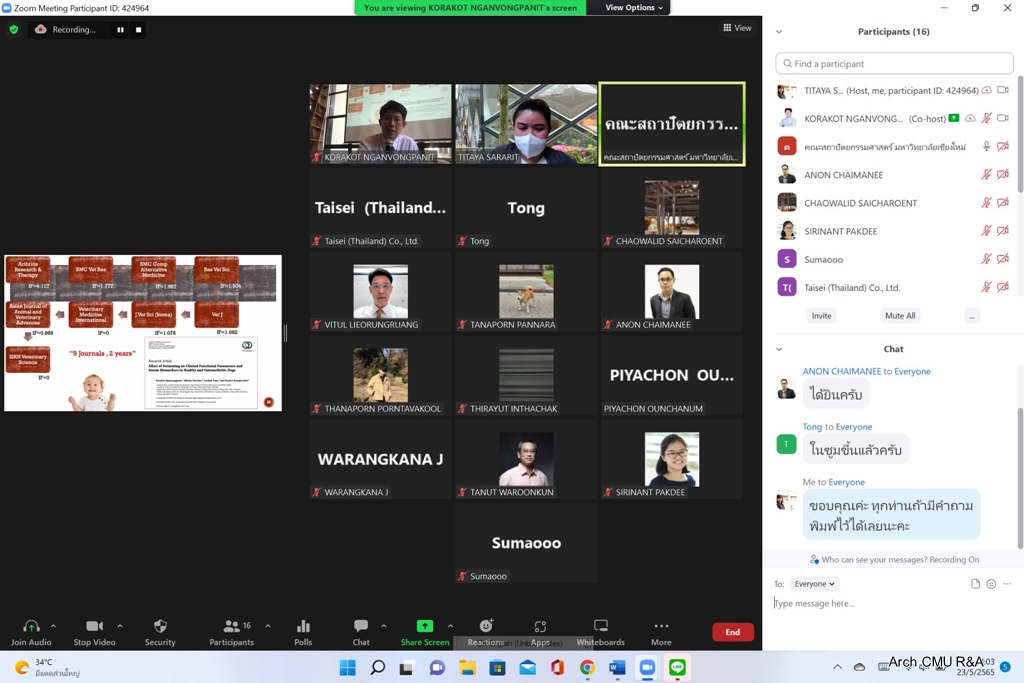Select KORAKOT NGANVONGPANIT video thumbnail
Screen dimensions: 1024x683
click(x=381, y=123)
